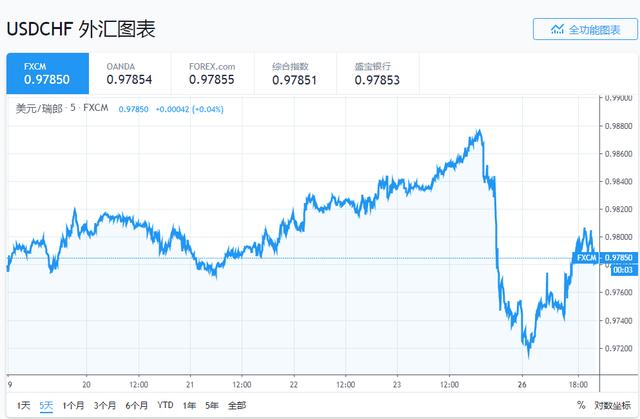Set time range to 1天

coord(23,405)
